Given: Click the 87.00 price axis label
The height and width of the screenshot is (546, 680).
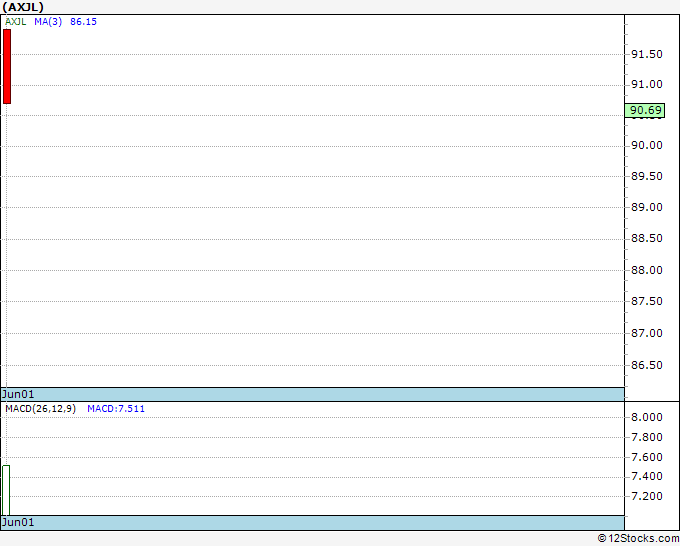Looking at the screenshot, I should pos(647,333).
